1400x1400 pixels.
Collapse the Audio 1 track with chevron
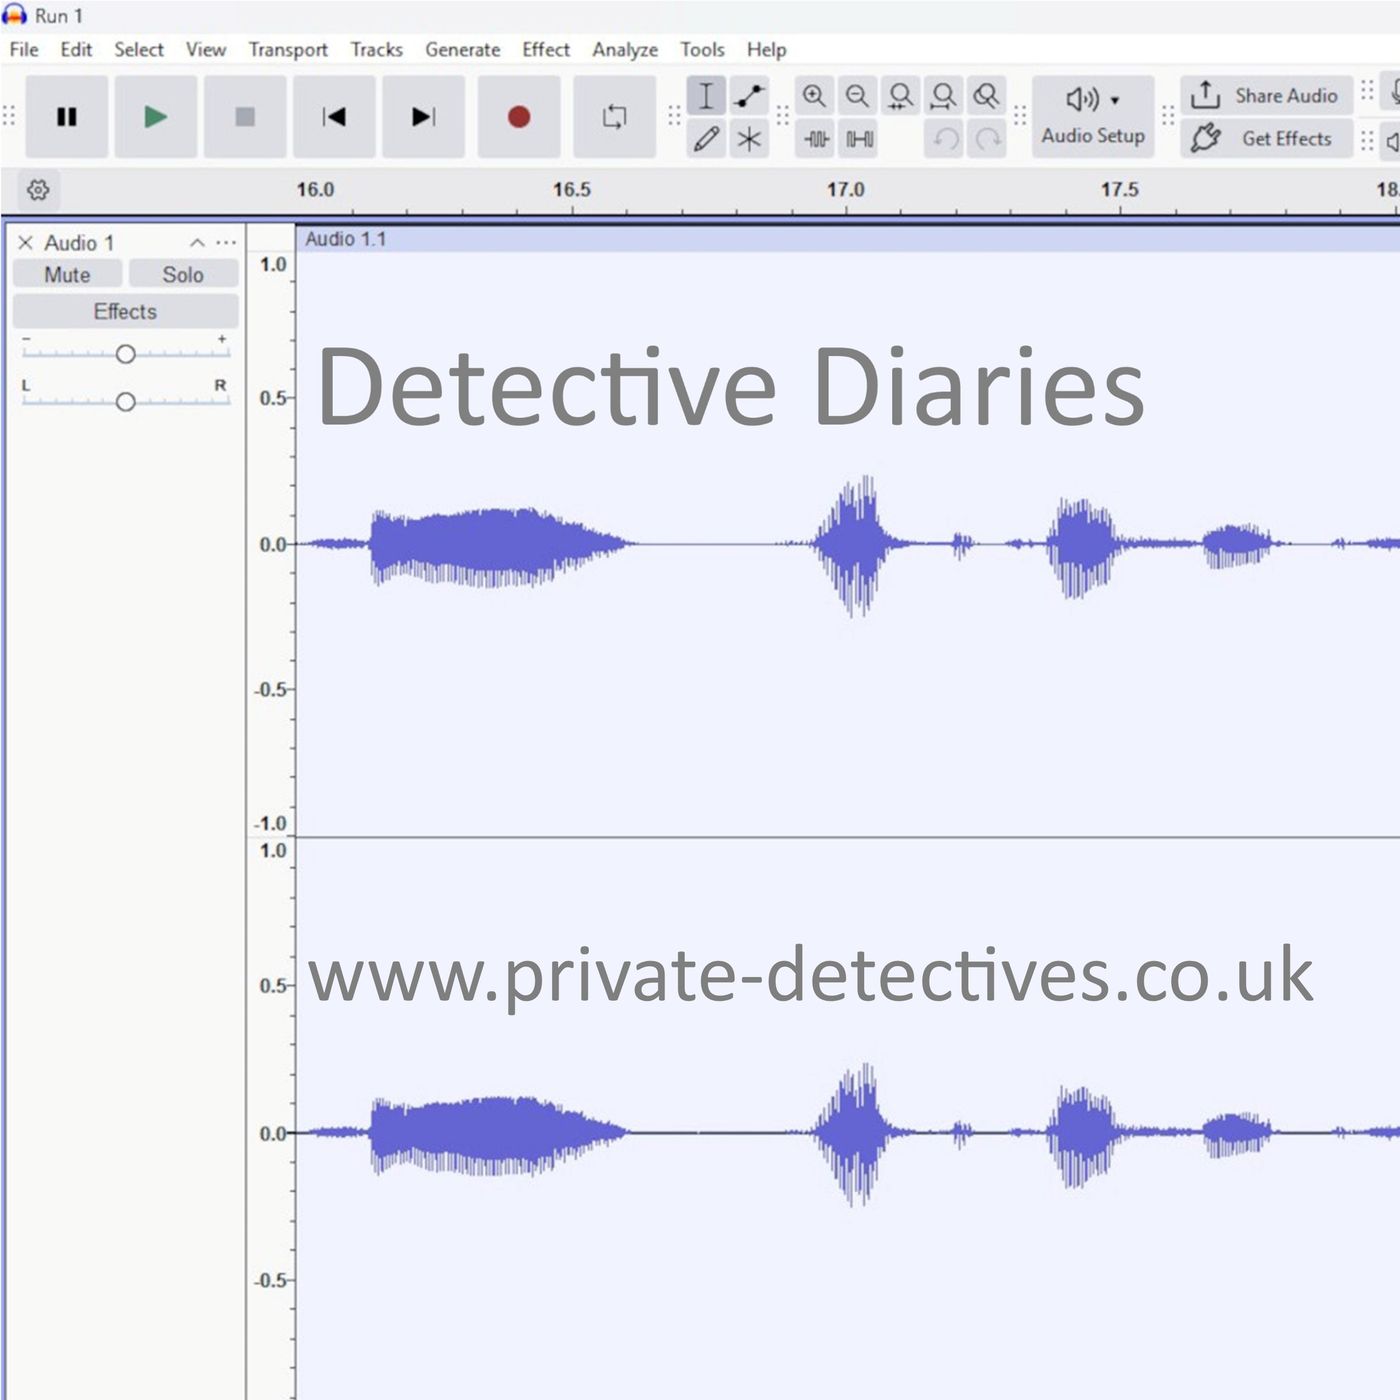point(197,243)
